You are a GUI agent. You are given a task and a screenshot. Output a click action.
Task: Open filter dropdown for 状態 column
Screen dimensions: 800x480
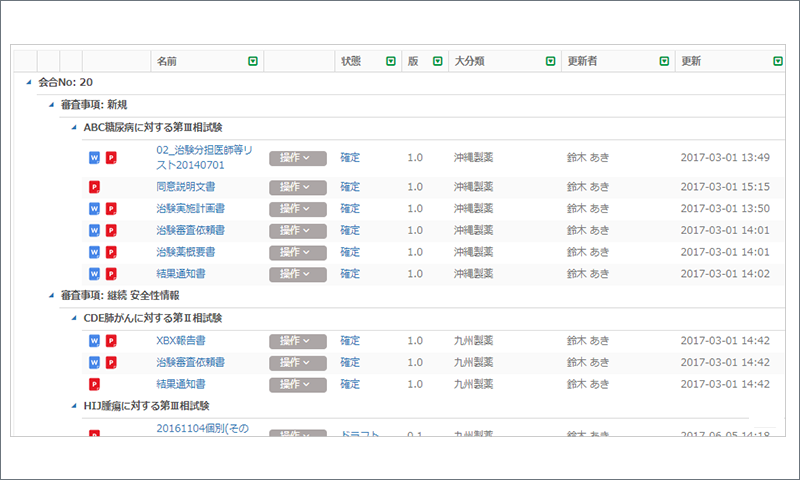click(x=391, y=61)
